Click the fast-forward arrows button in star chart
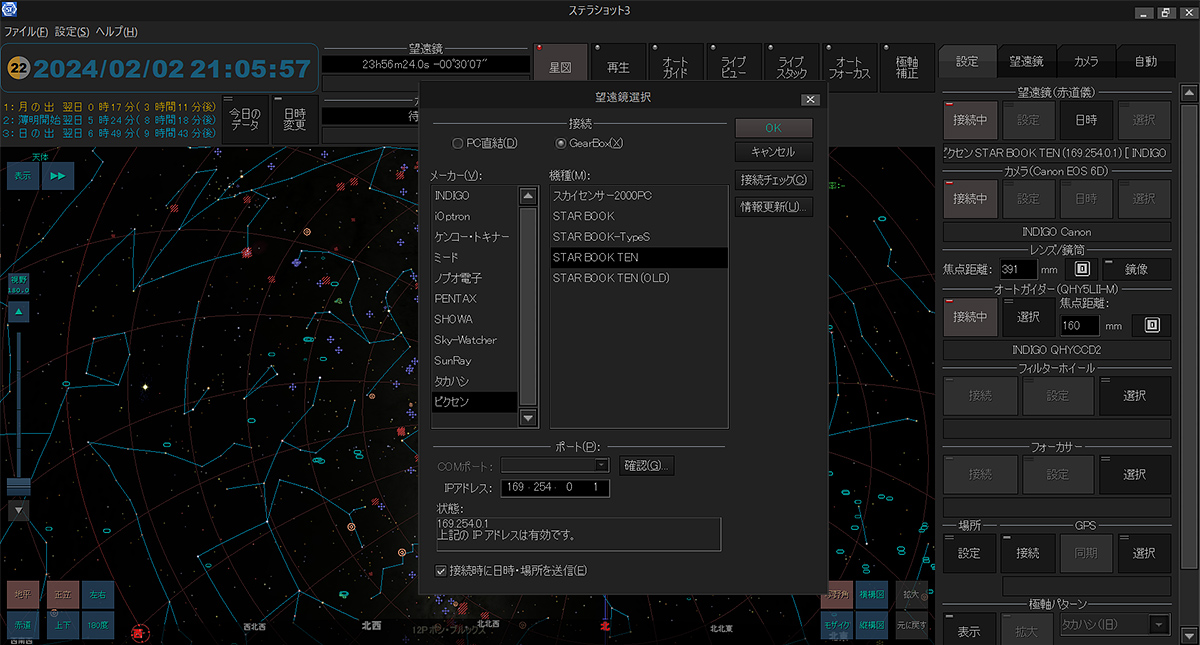Image resolution: width=1200 pixels, height=645 pixels. tap(57, 175)
